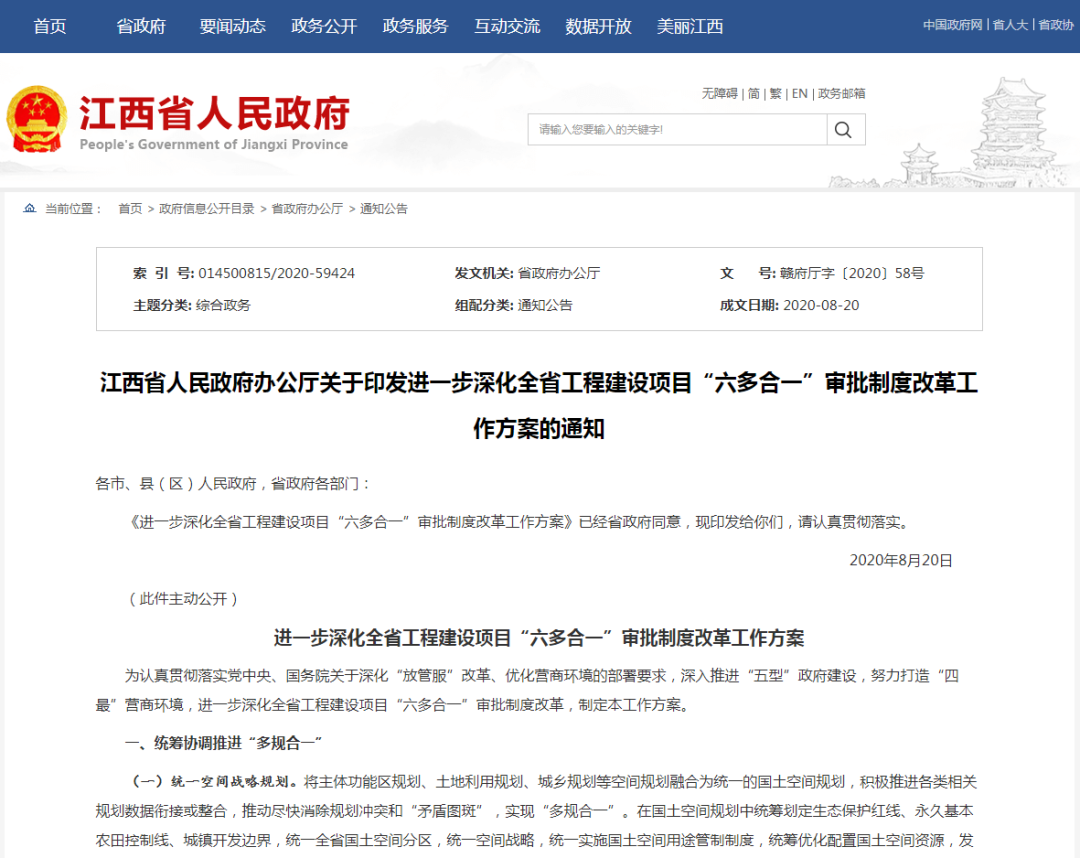Open the 政府信息公开目录 breadcrumb
This screenshot has width=1080, height=858.
[207, 209]
